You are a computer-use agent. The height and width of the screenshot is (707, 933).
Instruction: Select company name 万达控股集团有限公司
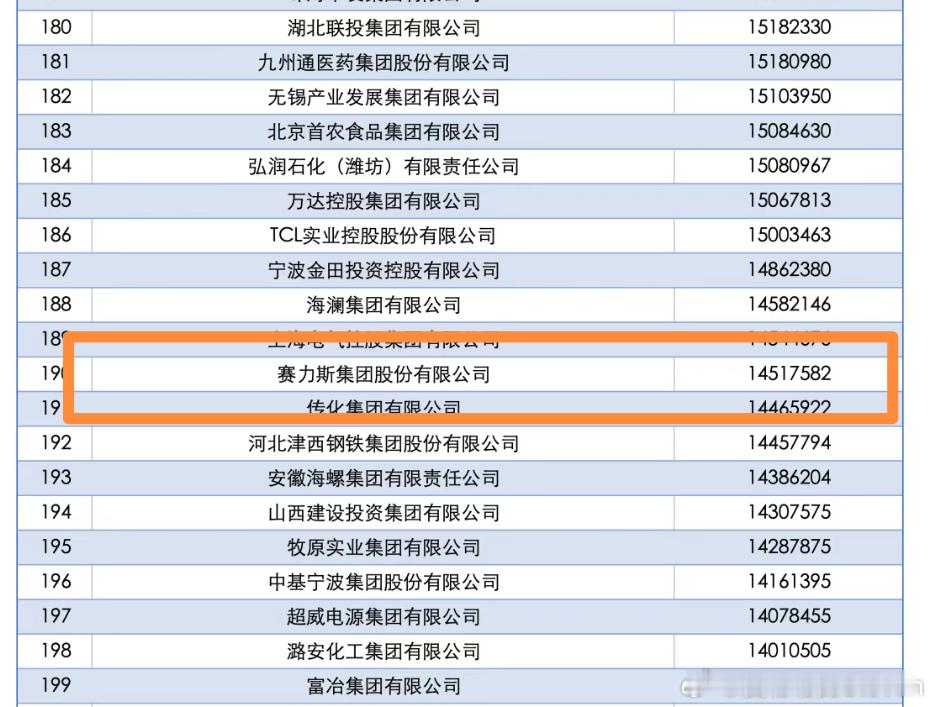click(x=384, y=201)
